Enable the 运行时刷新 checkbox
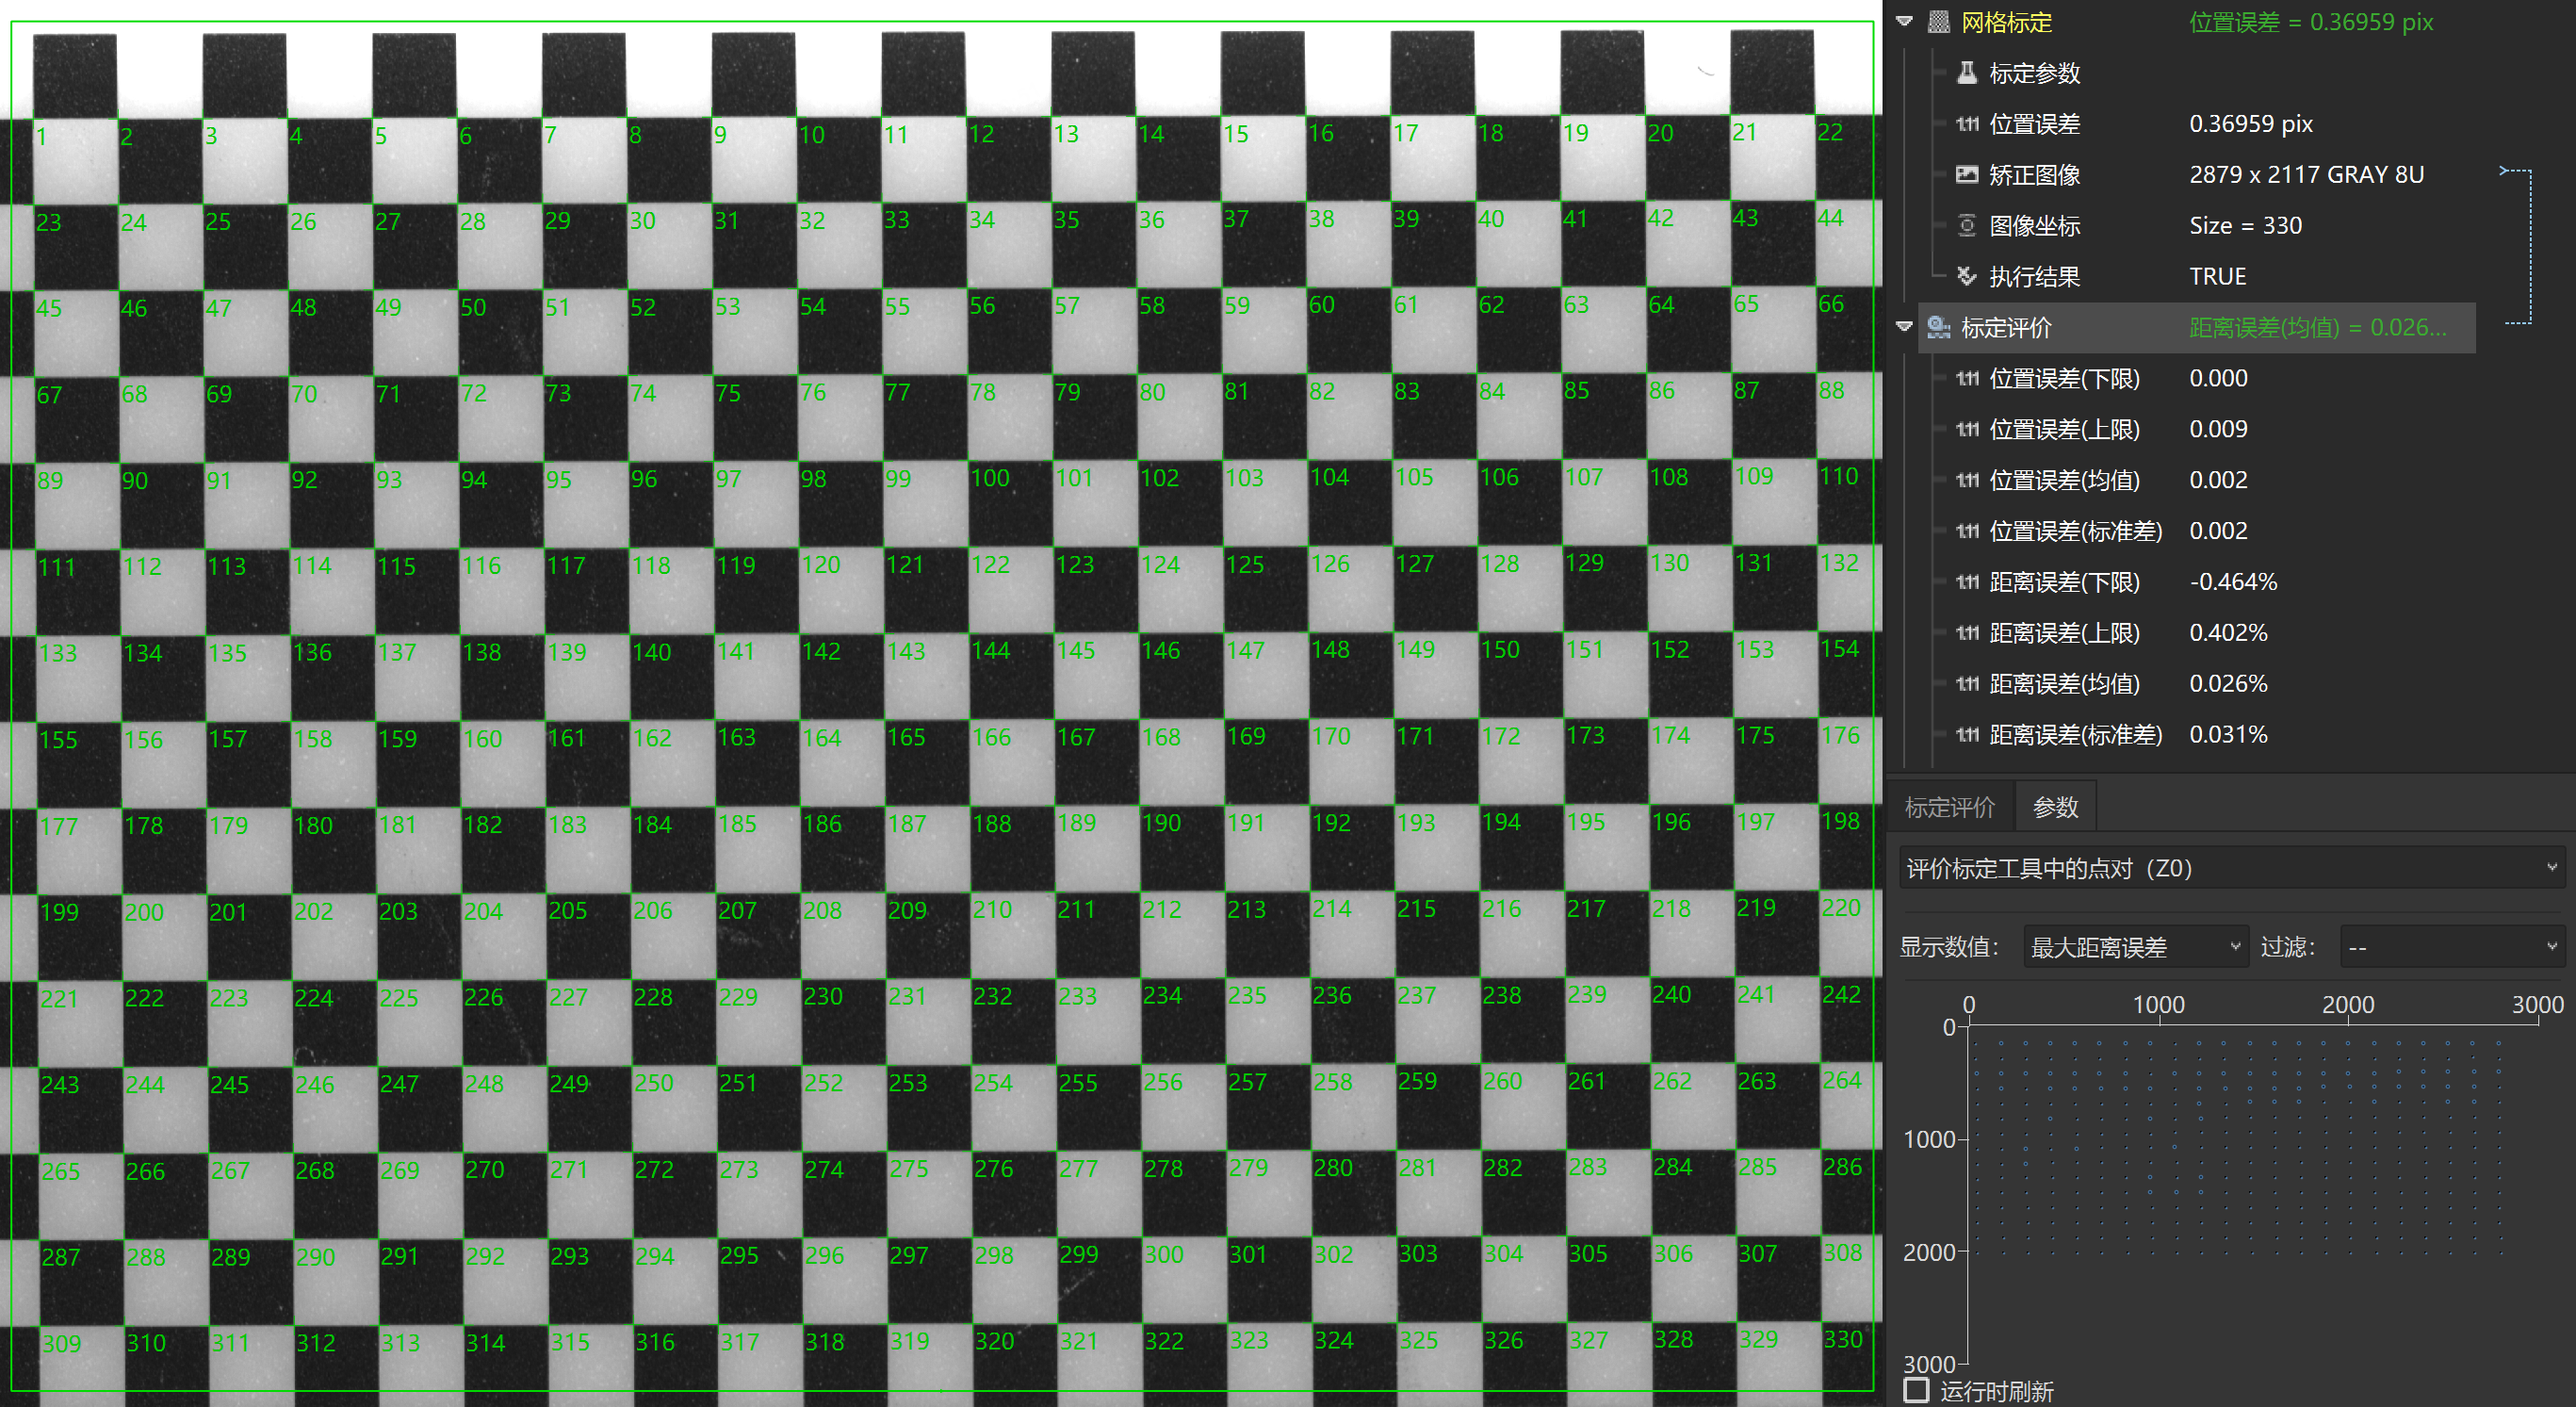 [1916, 1390]
